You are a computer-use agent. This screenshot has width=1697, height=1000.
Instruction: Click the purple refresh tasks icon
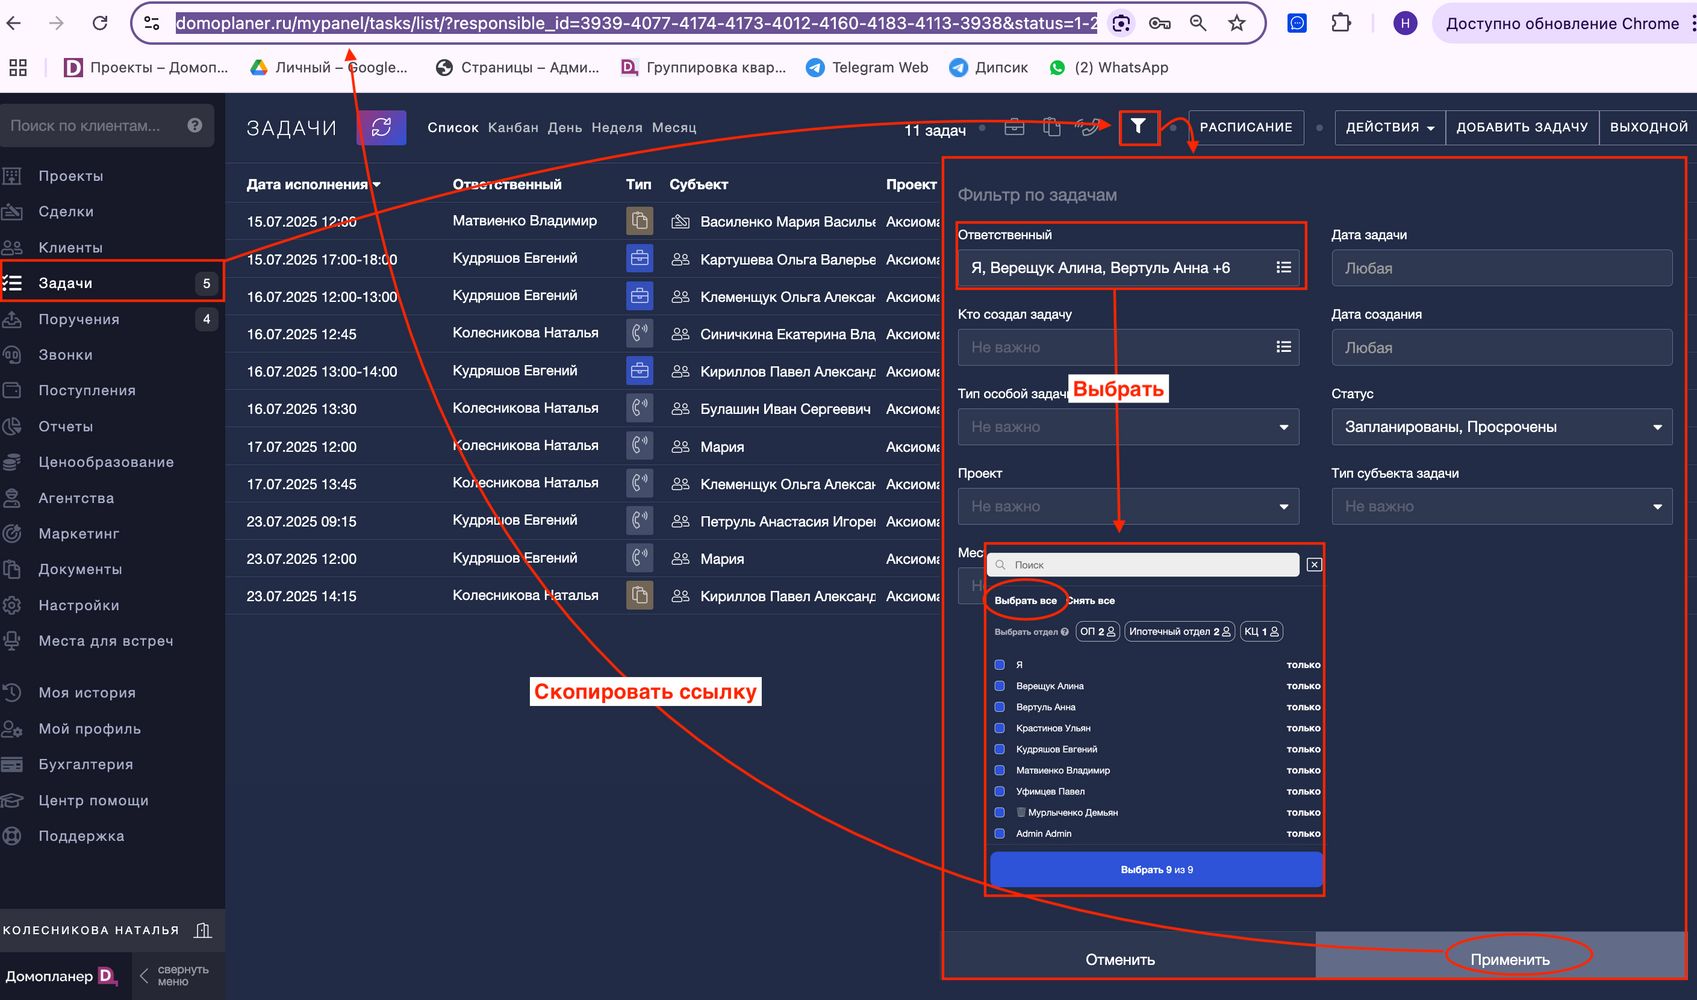(x=381, y=127)
